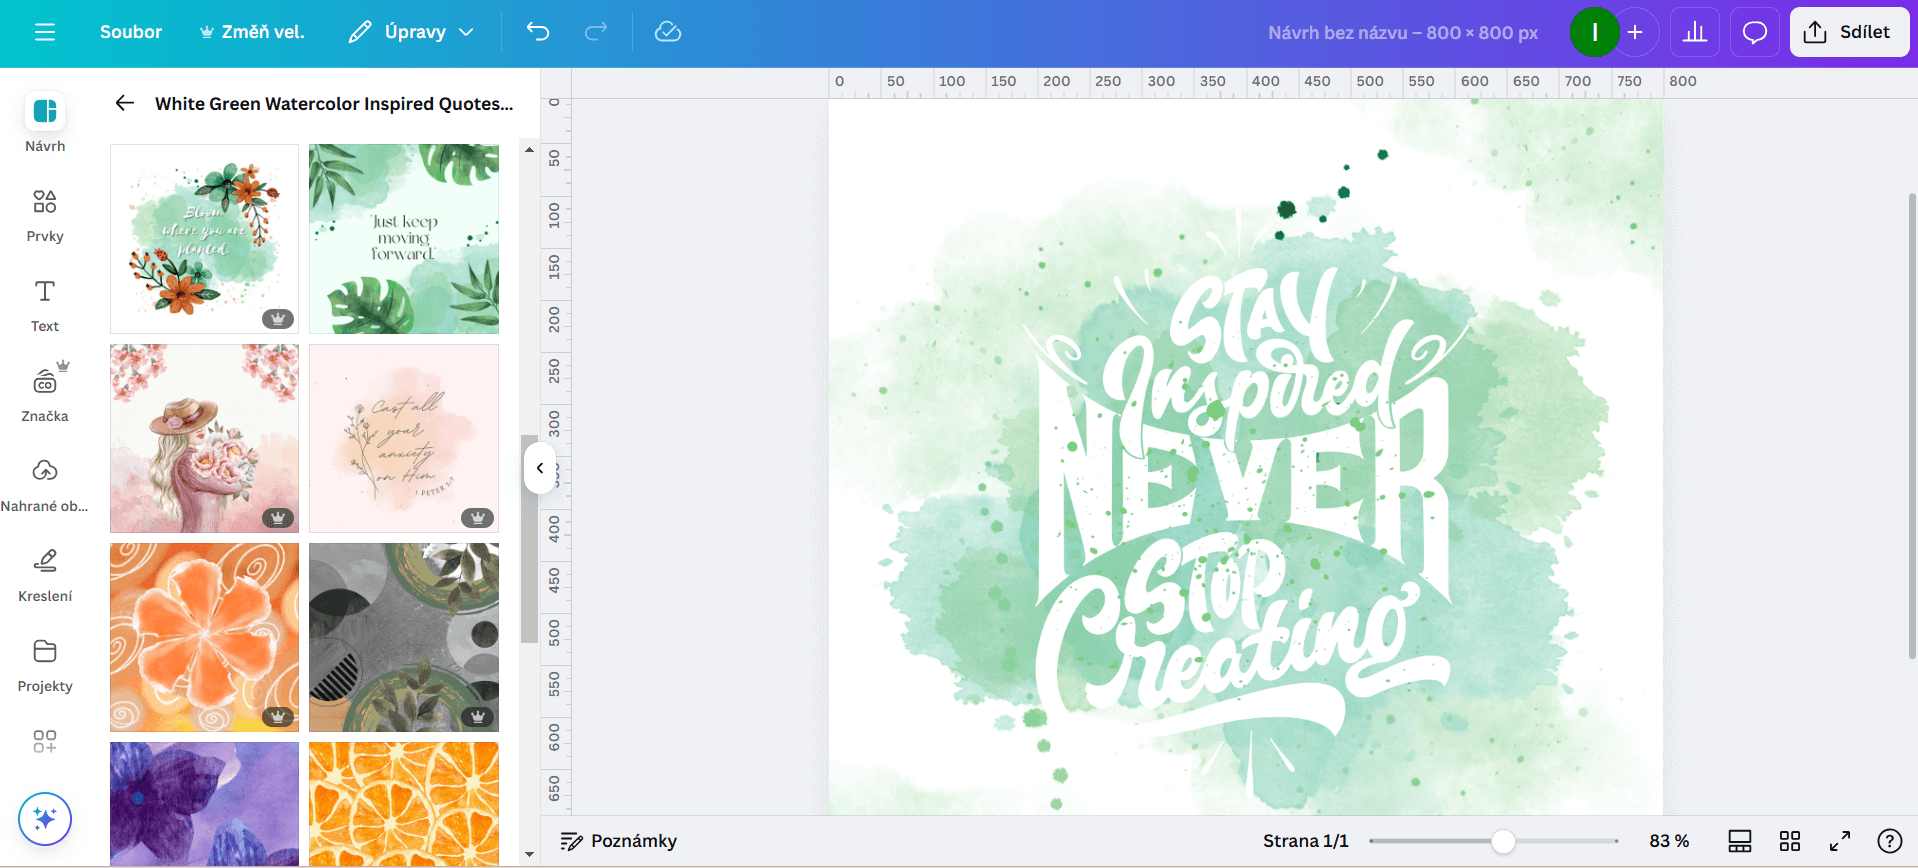Open the comments speech bubble
1918x868 pixels.
point(1755,32)
